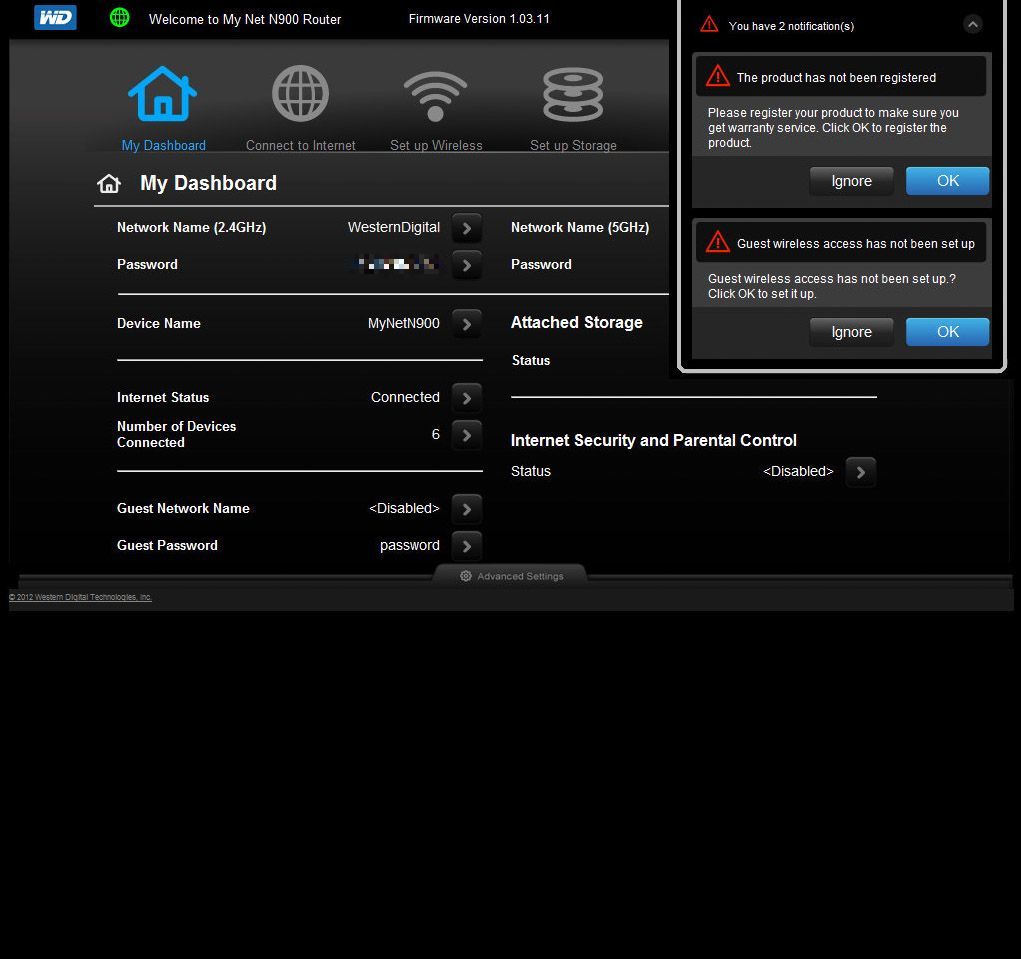Click the Guest Password label

[167, 545]
